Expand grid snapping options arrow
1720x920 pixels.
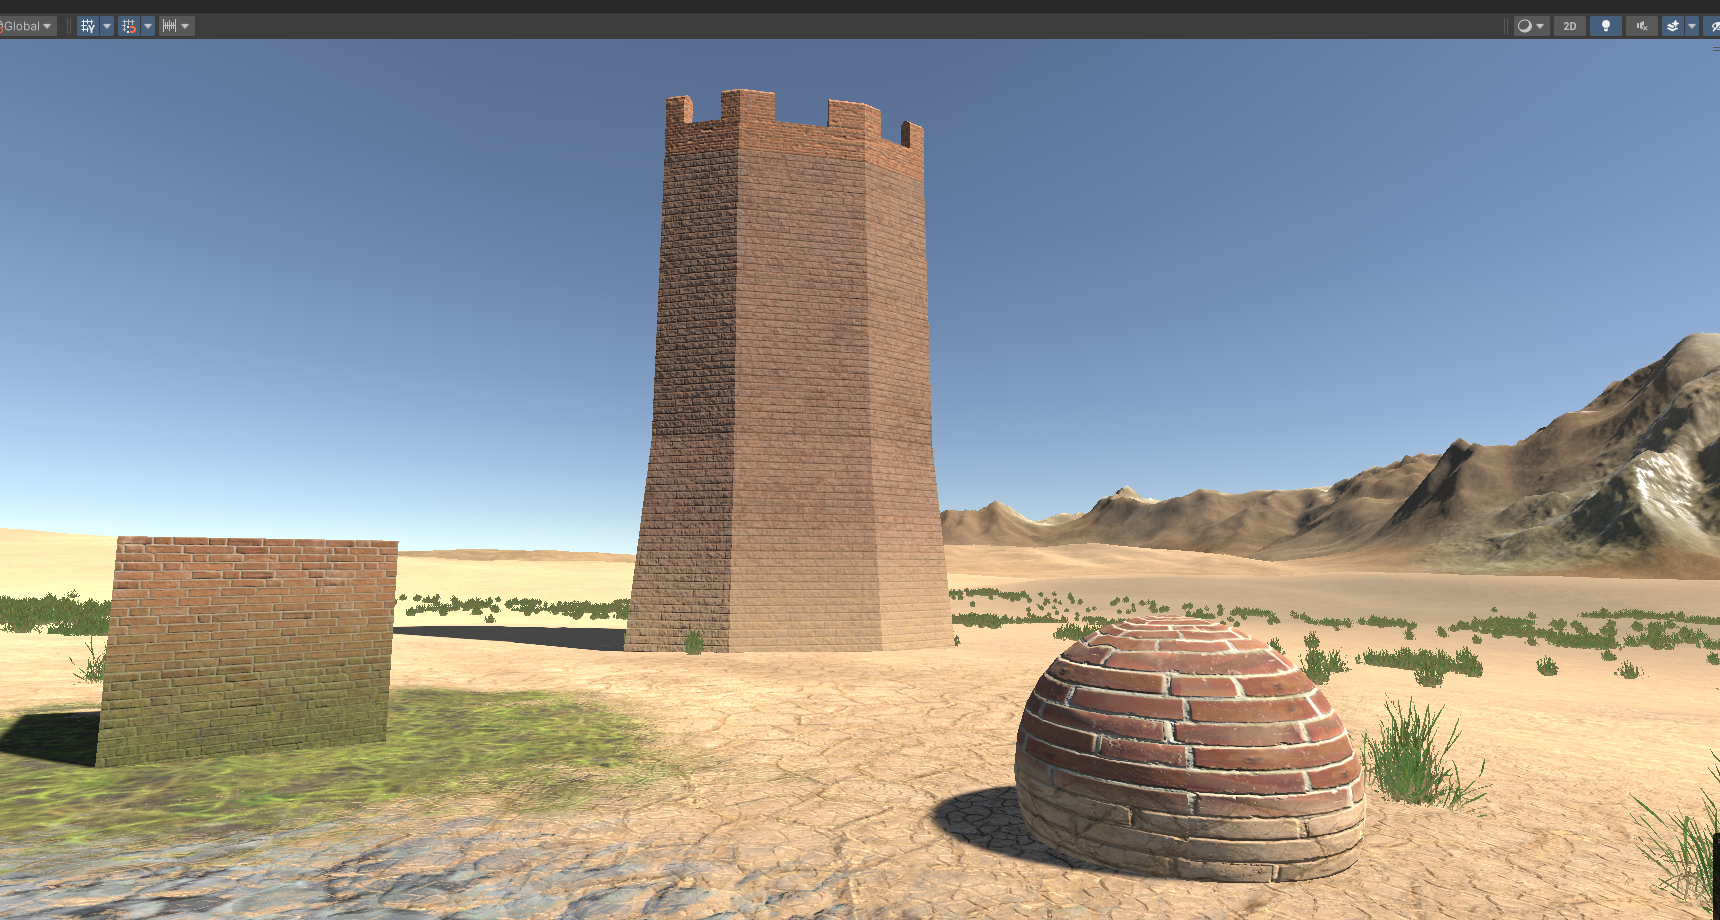148,26
